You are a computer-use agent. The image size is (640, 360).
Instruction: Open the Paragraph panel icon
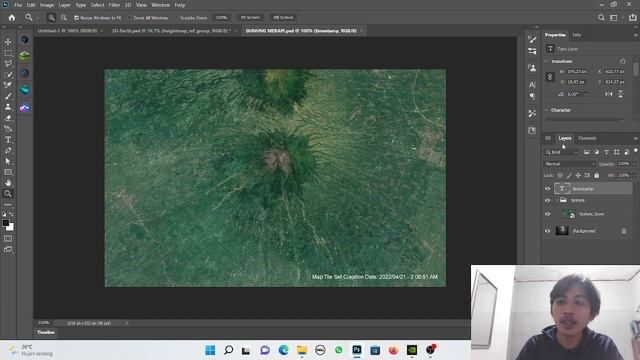[532, 96]
